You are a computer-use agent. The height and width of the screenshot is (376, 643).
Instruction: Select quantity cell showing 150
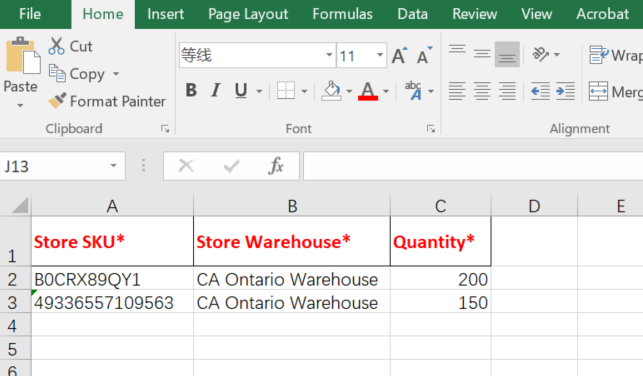[440, 303]
